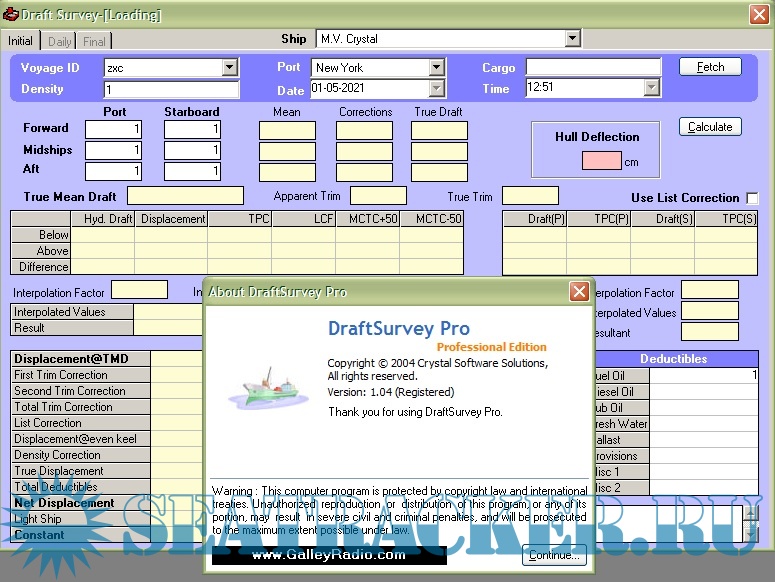This screenshot has height=582, width=775.
Task: Click Continue in the About dialog
Action: click(553, 555)
